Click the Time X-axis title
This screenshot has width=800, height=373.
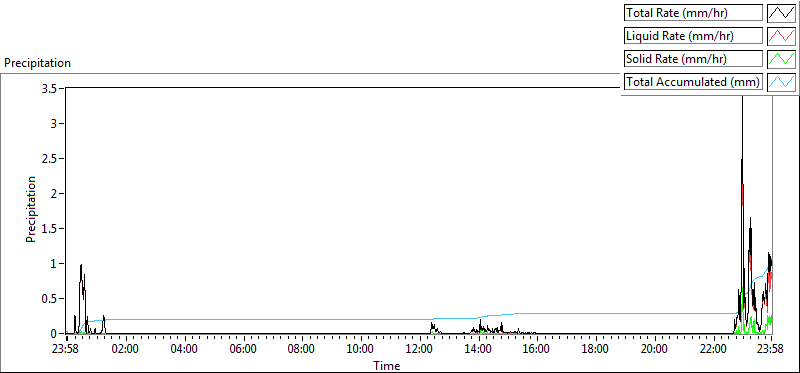[x=387, y=365]
